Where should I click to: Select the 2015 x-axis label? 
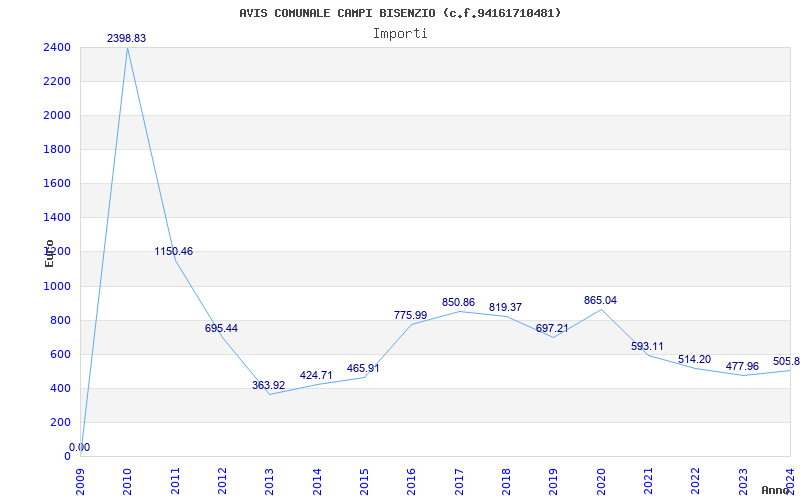[x=364, y=482]
